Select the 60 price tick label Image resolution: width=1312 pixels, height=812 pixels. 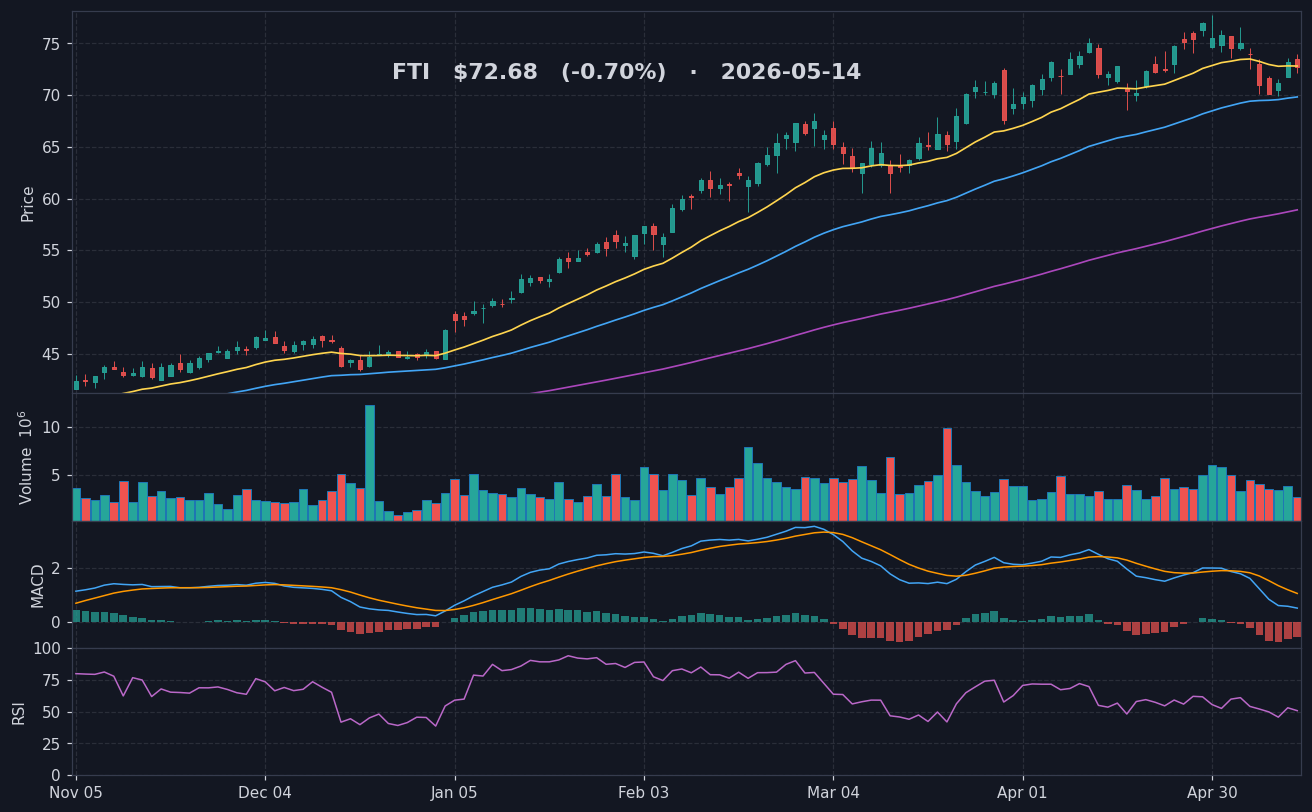click(53, 199)
